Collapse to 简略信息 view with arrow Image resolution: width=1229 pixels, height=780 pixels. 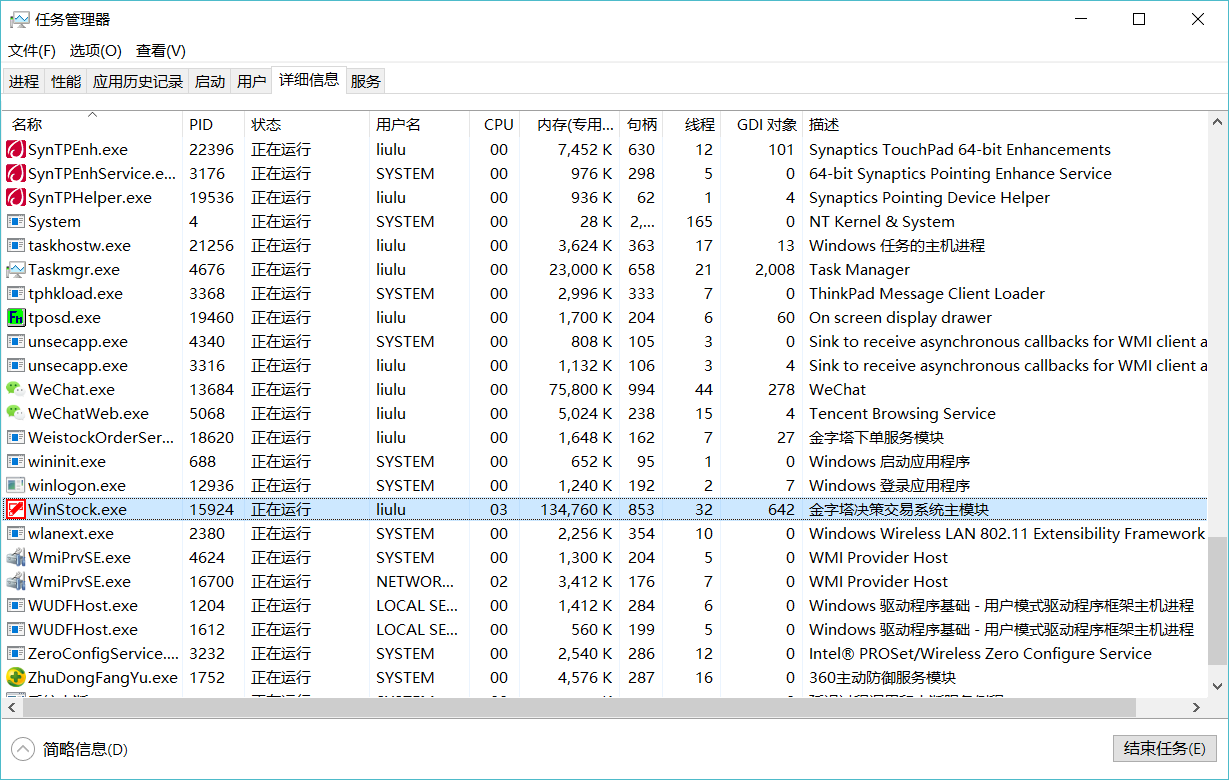tap(22, 749)
